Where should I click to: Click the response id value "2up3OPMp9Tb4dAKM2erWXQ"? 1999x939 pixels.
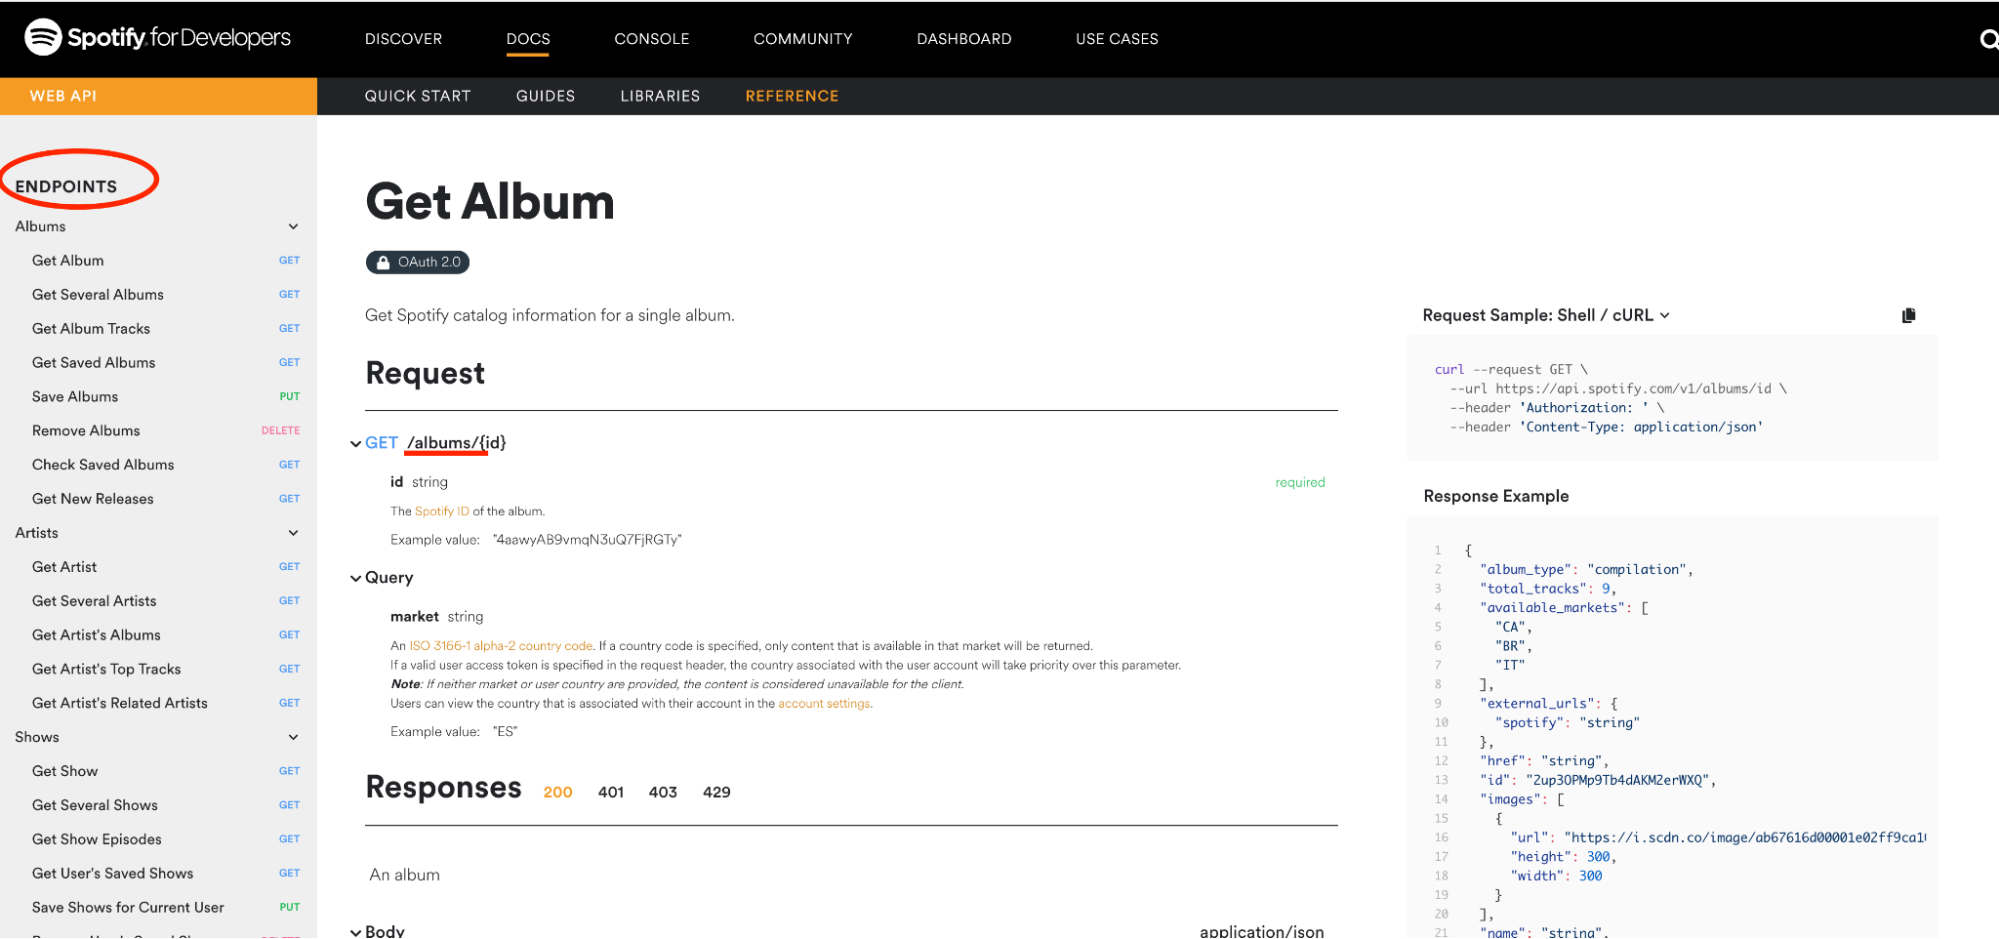point(1620,781)
